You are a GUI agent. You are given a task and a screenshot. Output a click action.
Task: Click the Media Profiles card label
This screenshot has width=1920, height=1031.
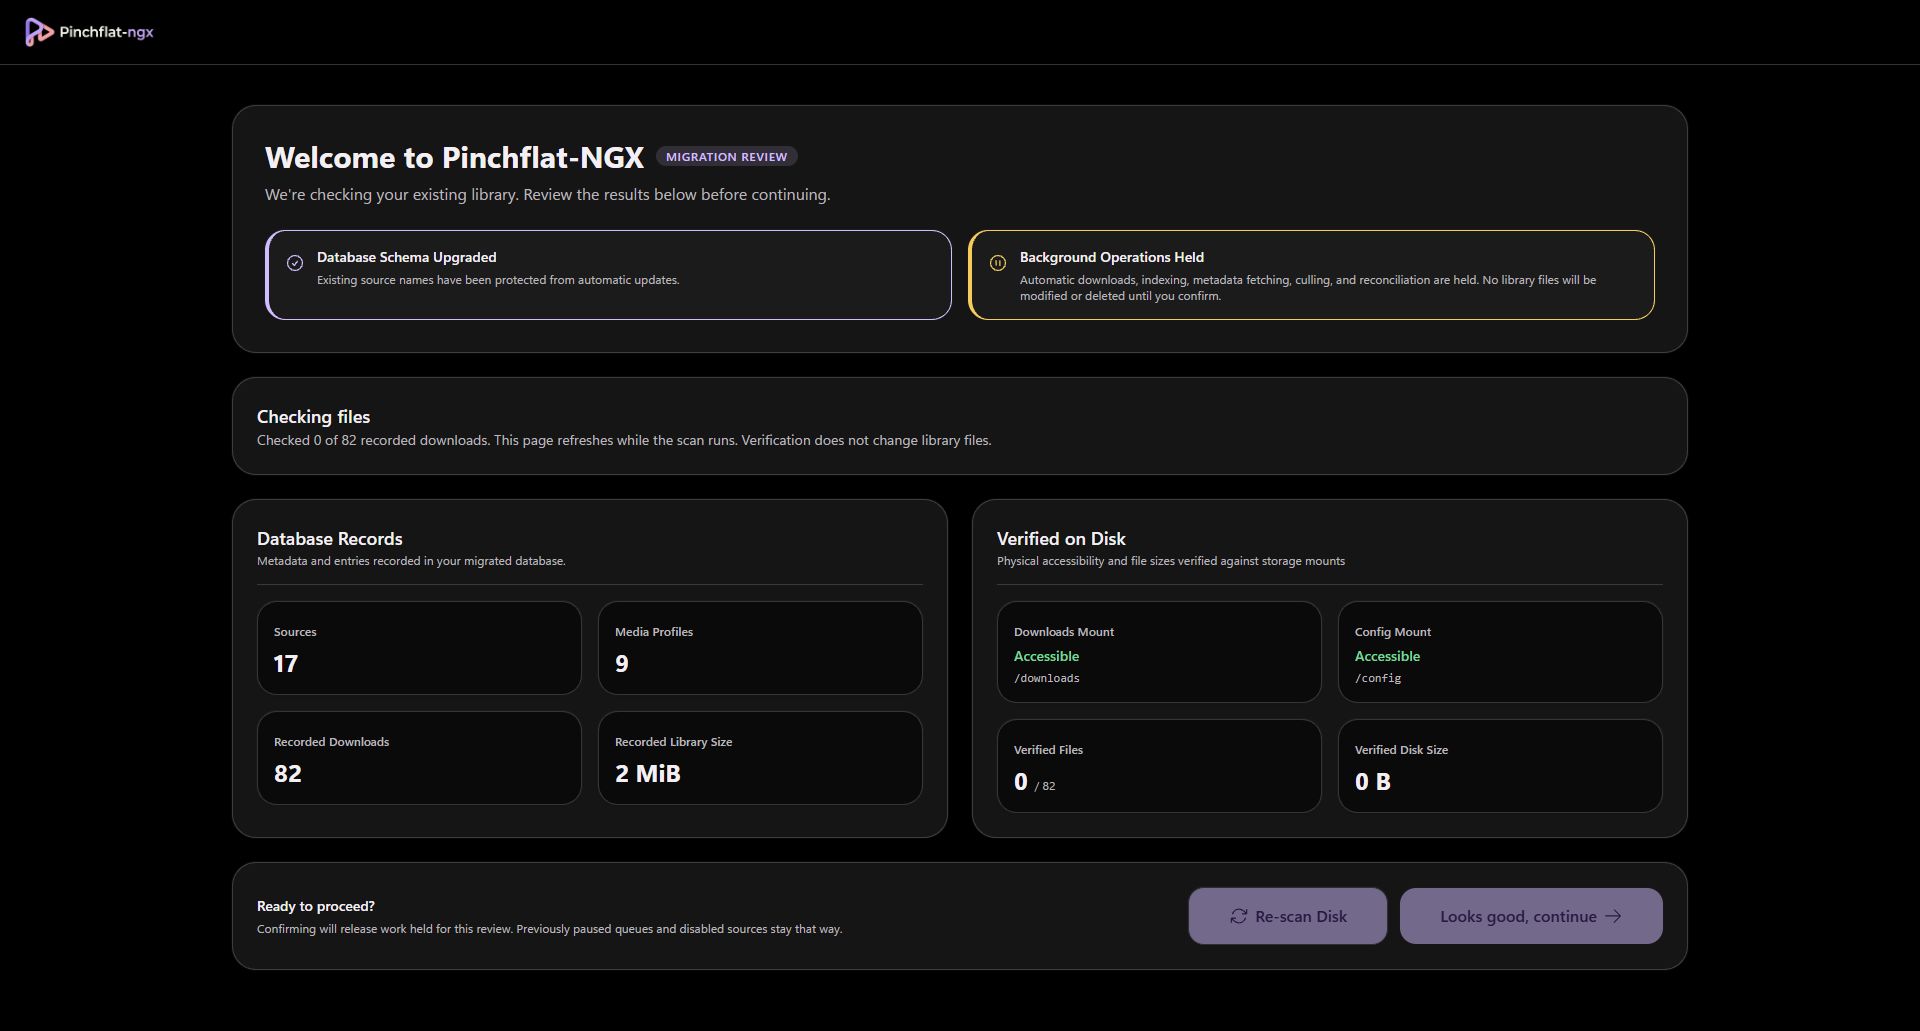click(x=654, y=632)
